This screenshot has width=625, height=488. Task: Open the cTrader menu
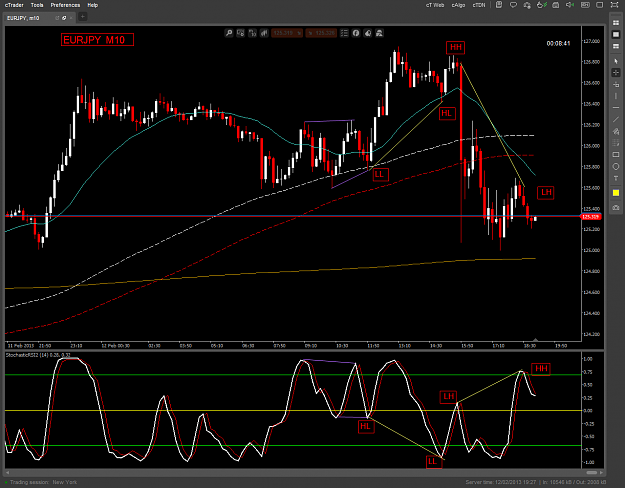14,5
